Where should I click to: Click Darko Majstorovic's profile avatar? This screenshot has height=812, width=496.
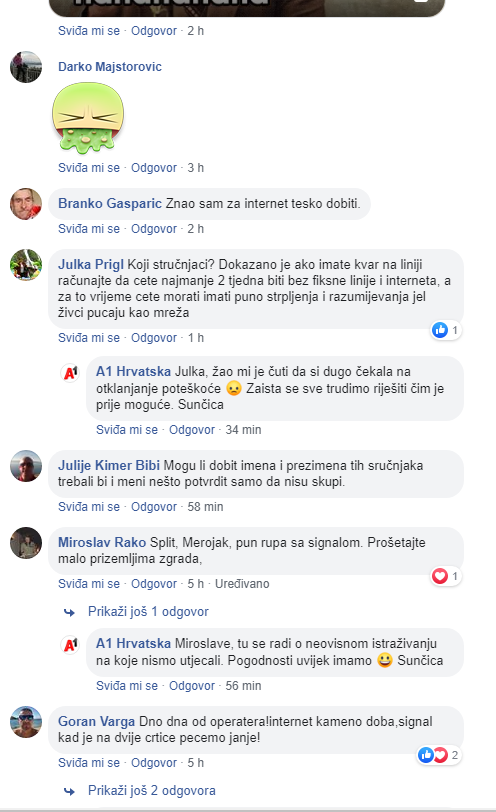(x=25, y=67)
